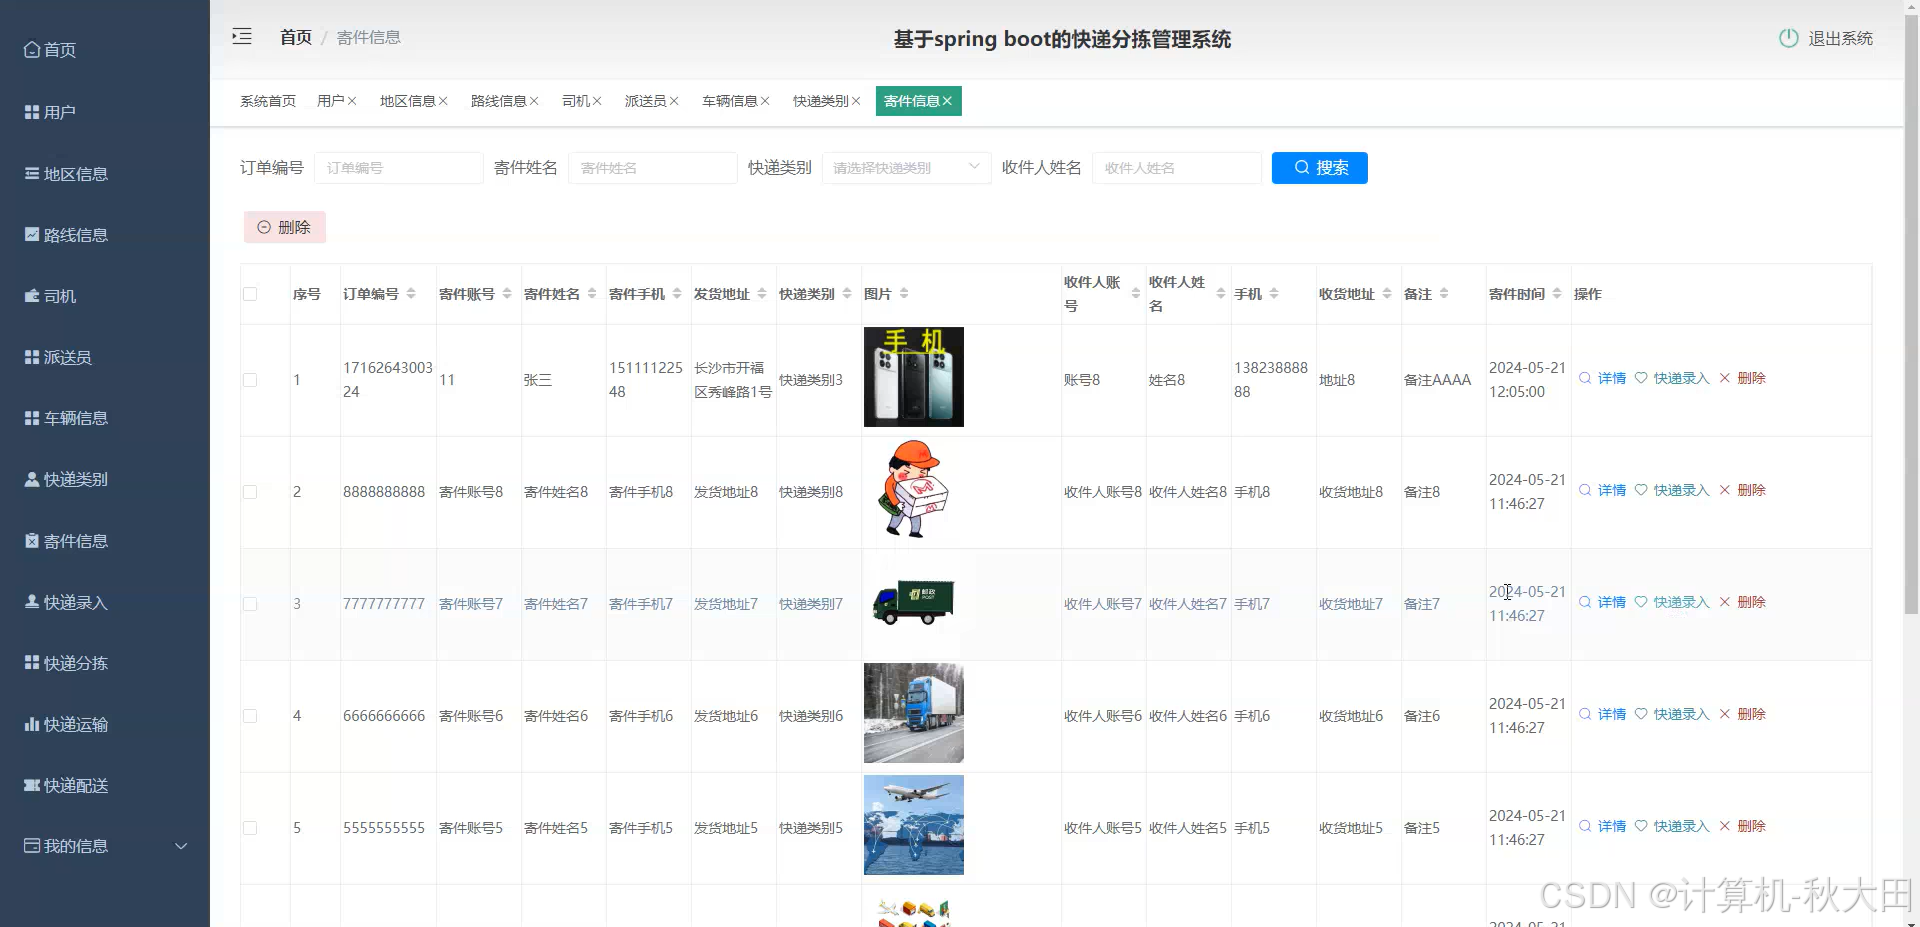This screenshot has width=1920, height=927.
Task: Open 派送员 in the sidebar
Action: [58, 357]
